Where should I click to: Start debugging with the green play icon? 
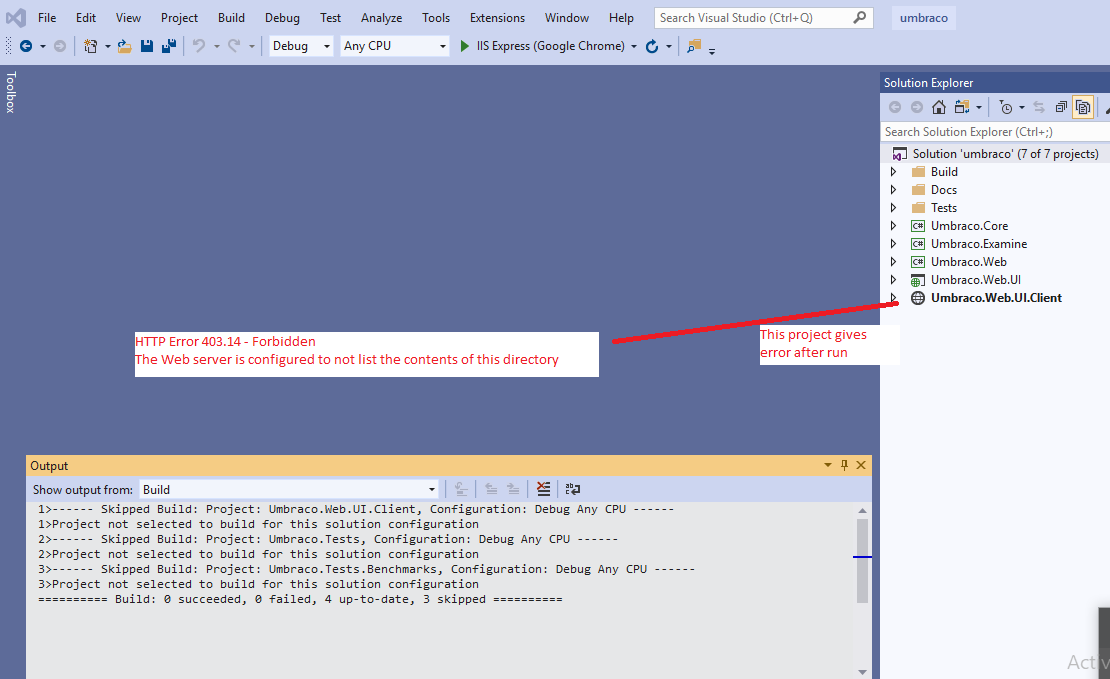464,46
